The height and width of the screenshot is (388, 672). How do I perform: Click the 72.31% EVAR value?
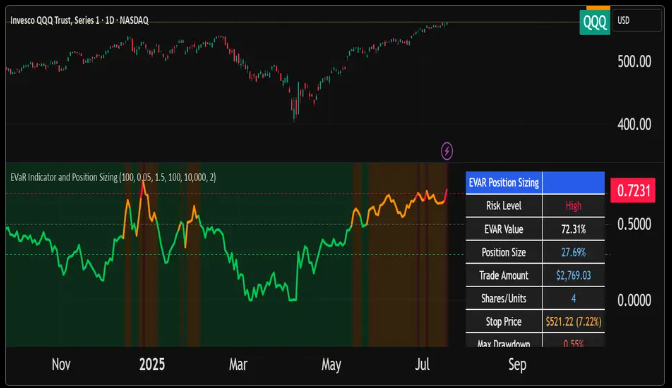(573, 229)
